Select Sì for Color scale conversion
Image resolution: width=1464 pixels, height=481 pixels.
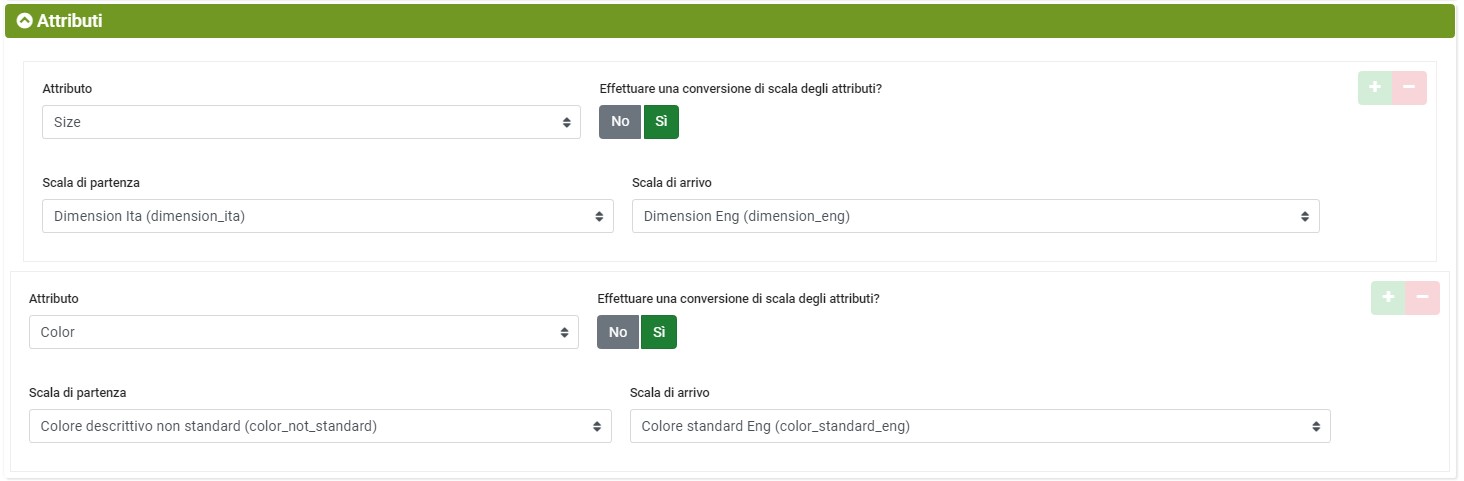click(659, 332)
